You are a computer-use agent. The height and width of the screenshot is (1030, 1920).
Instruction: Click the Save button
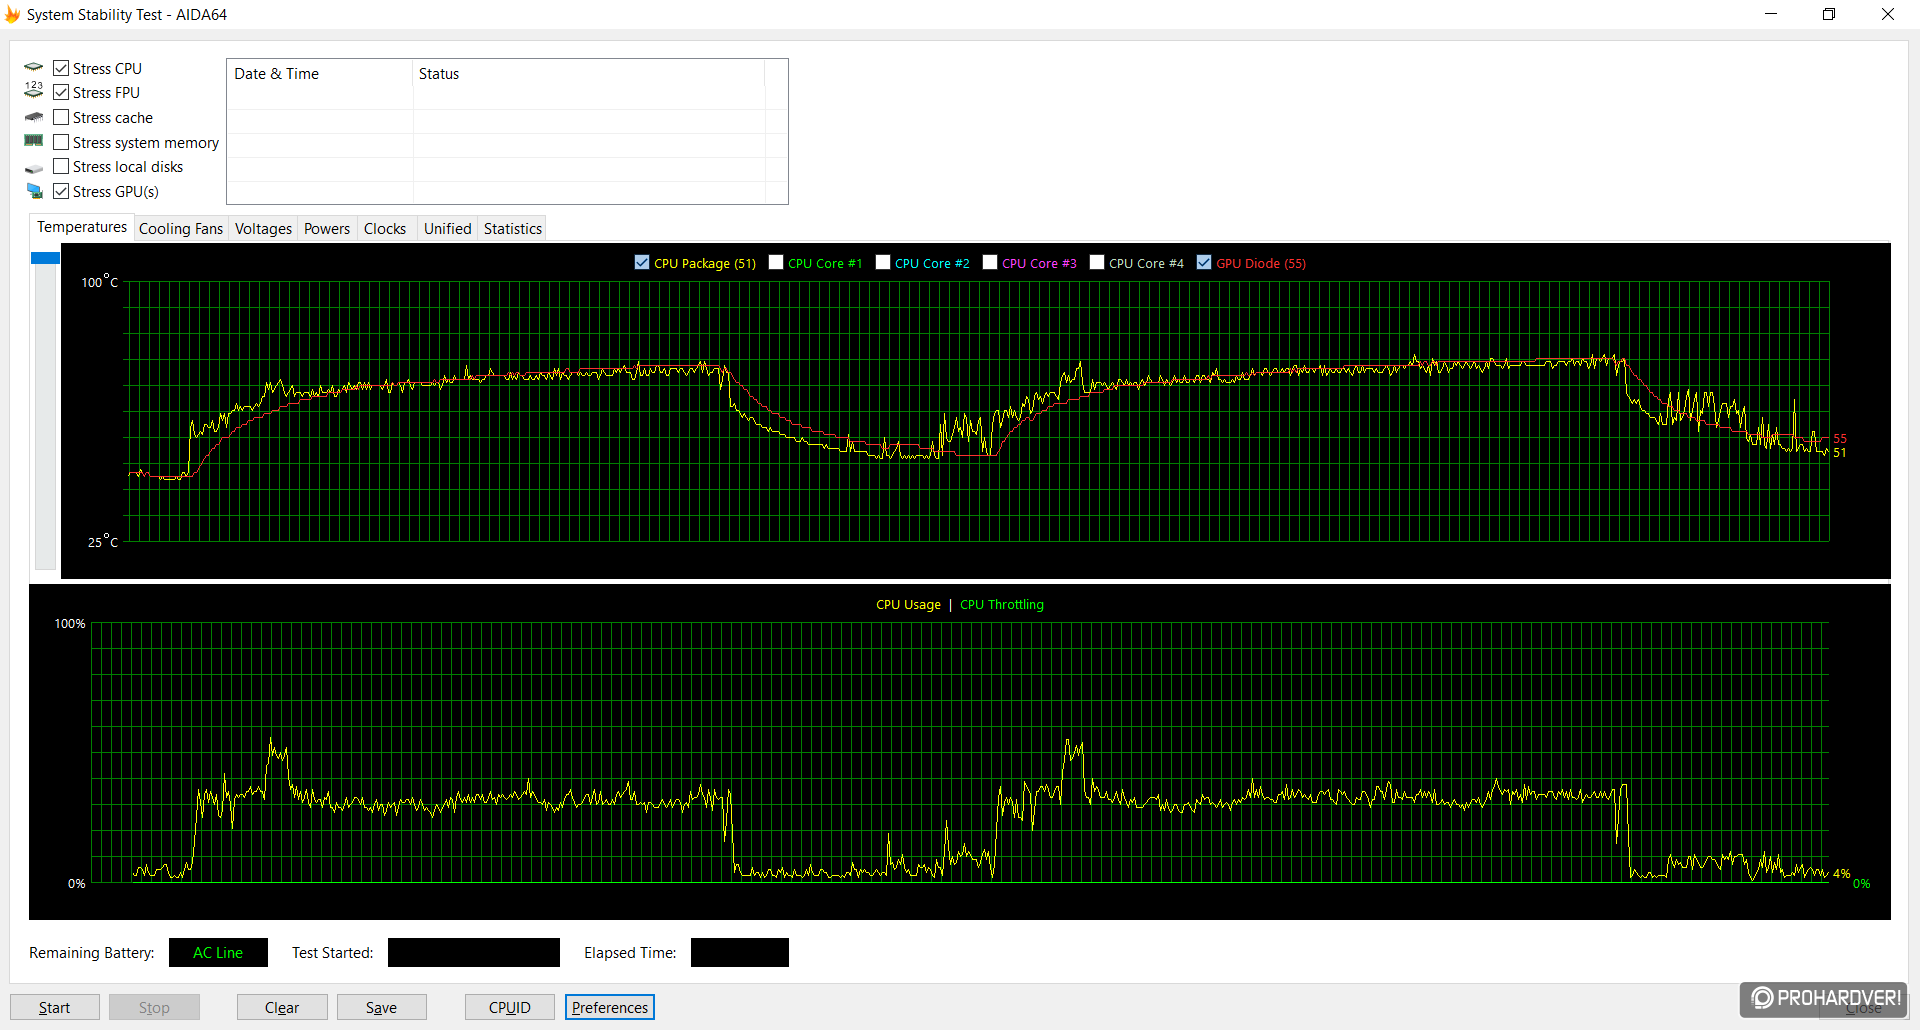tap(381, 1007)
